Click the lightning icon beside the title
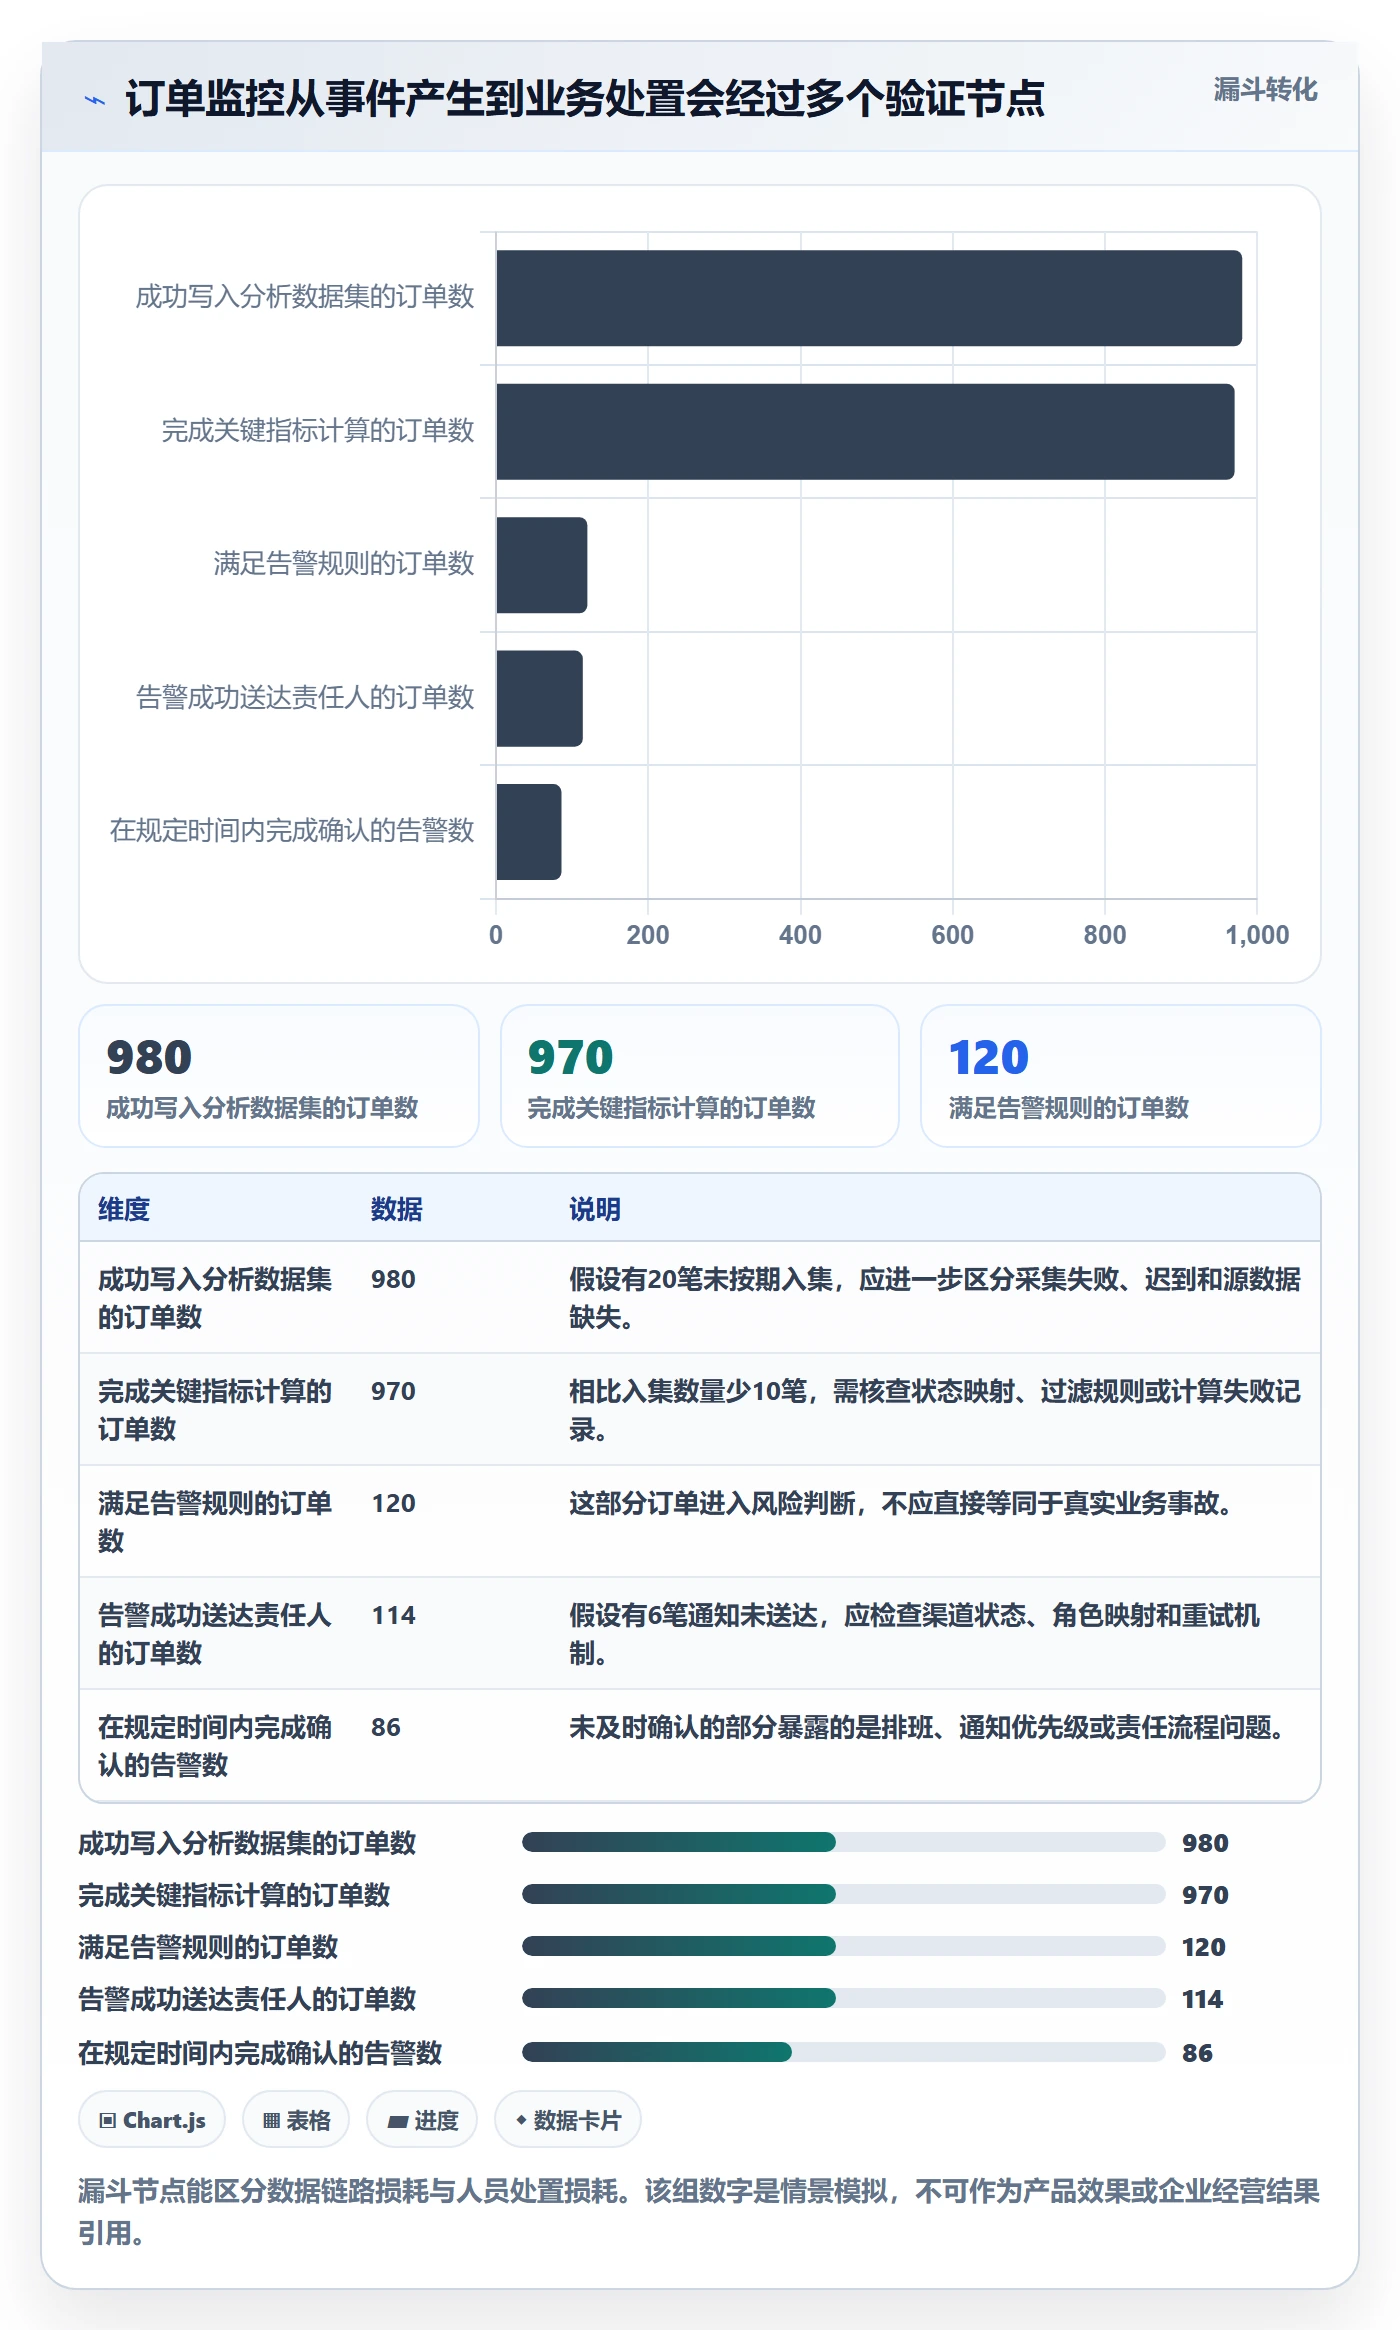Image resolution: width=1400 pixels, height=2330 pixels. tap(94, 99)
